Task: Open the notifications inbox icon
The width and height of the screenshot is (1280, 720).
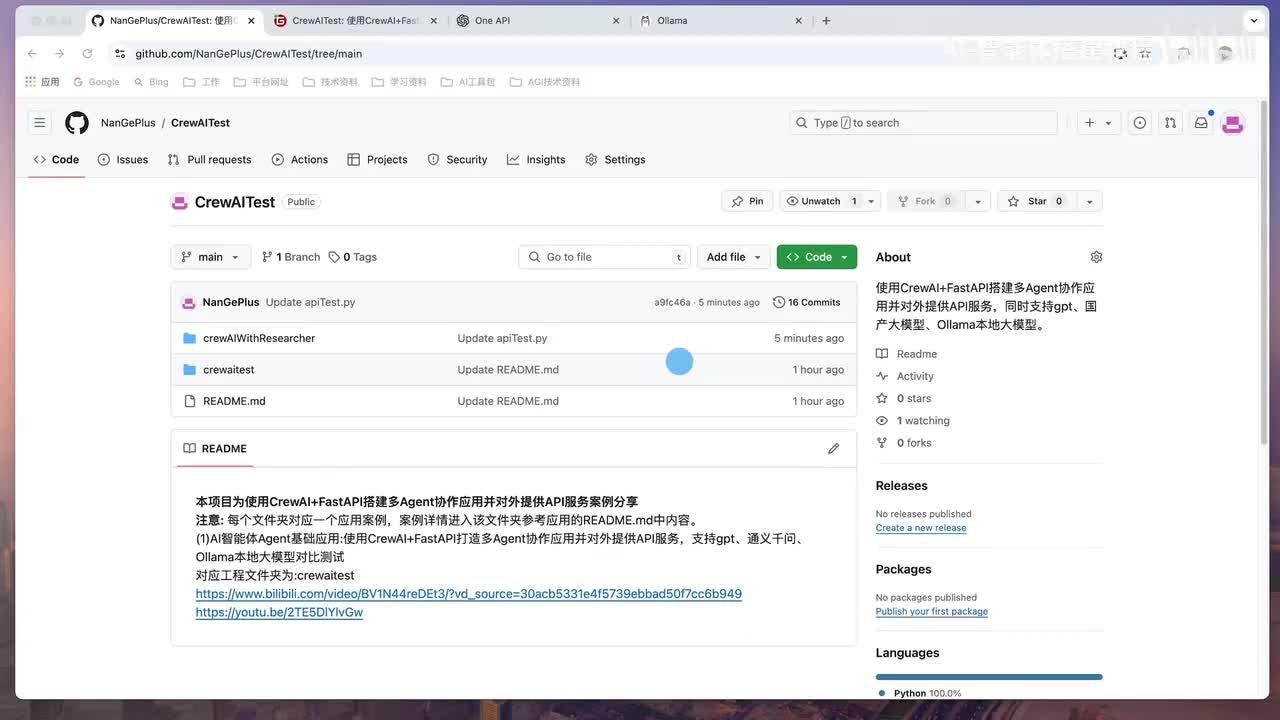Action: [x=1201, y=123]
